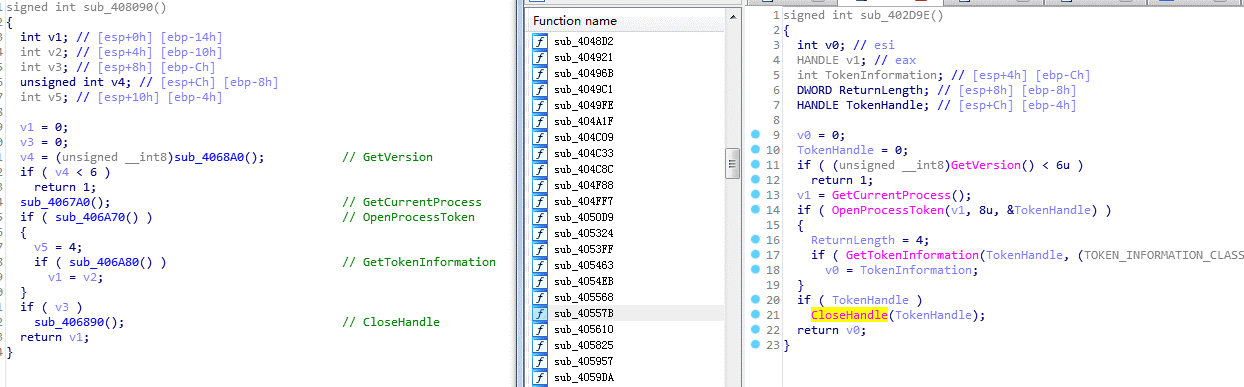
Task: Toggle breakpoint dot on line 17
Action: (756, 254)
